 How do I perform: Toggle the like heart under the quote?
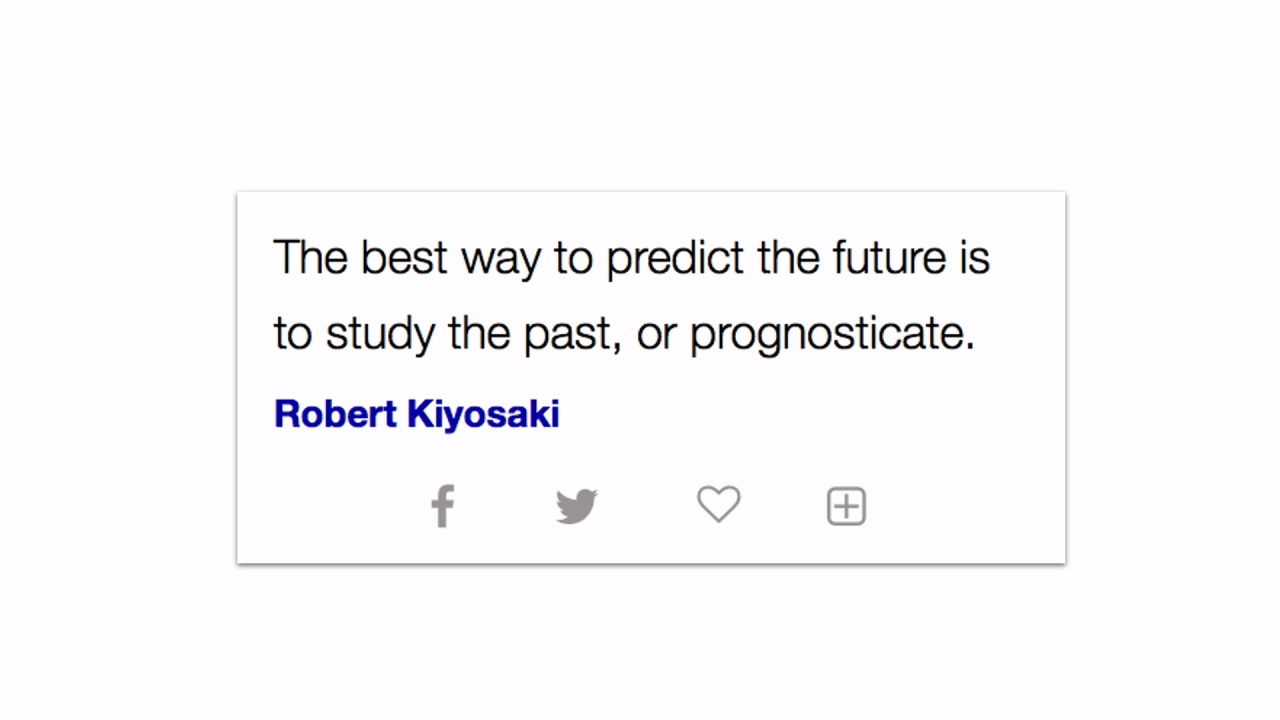pos(719,504)
